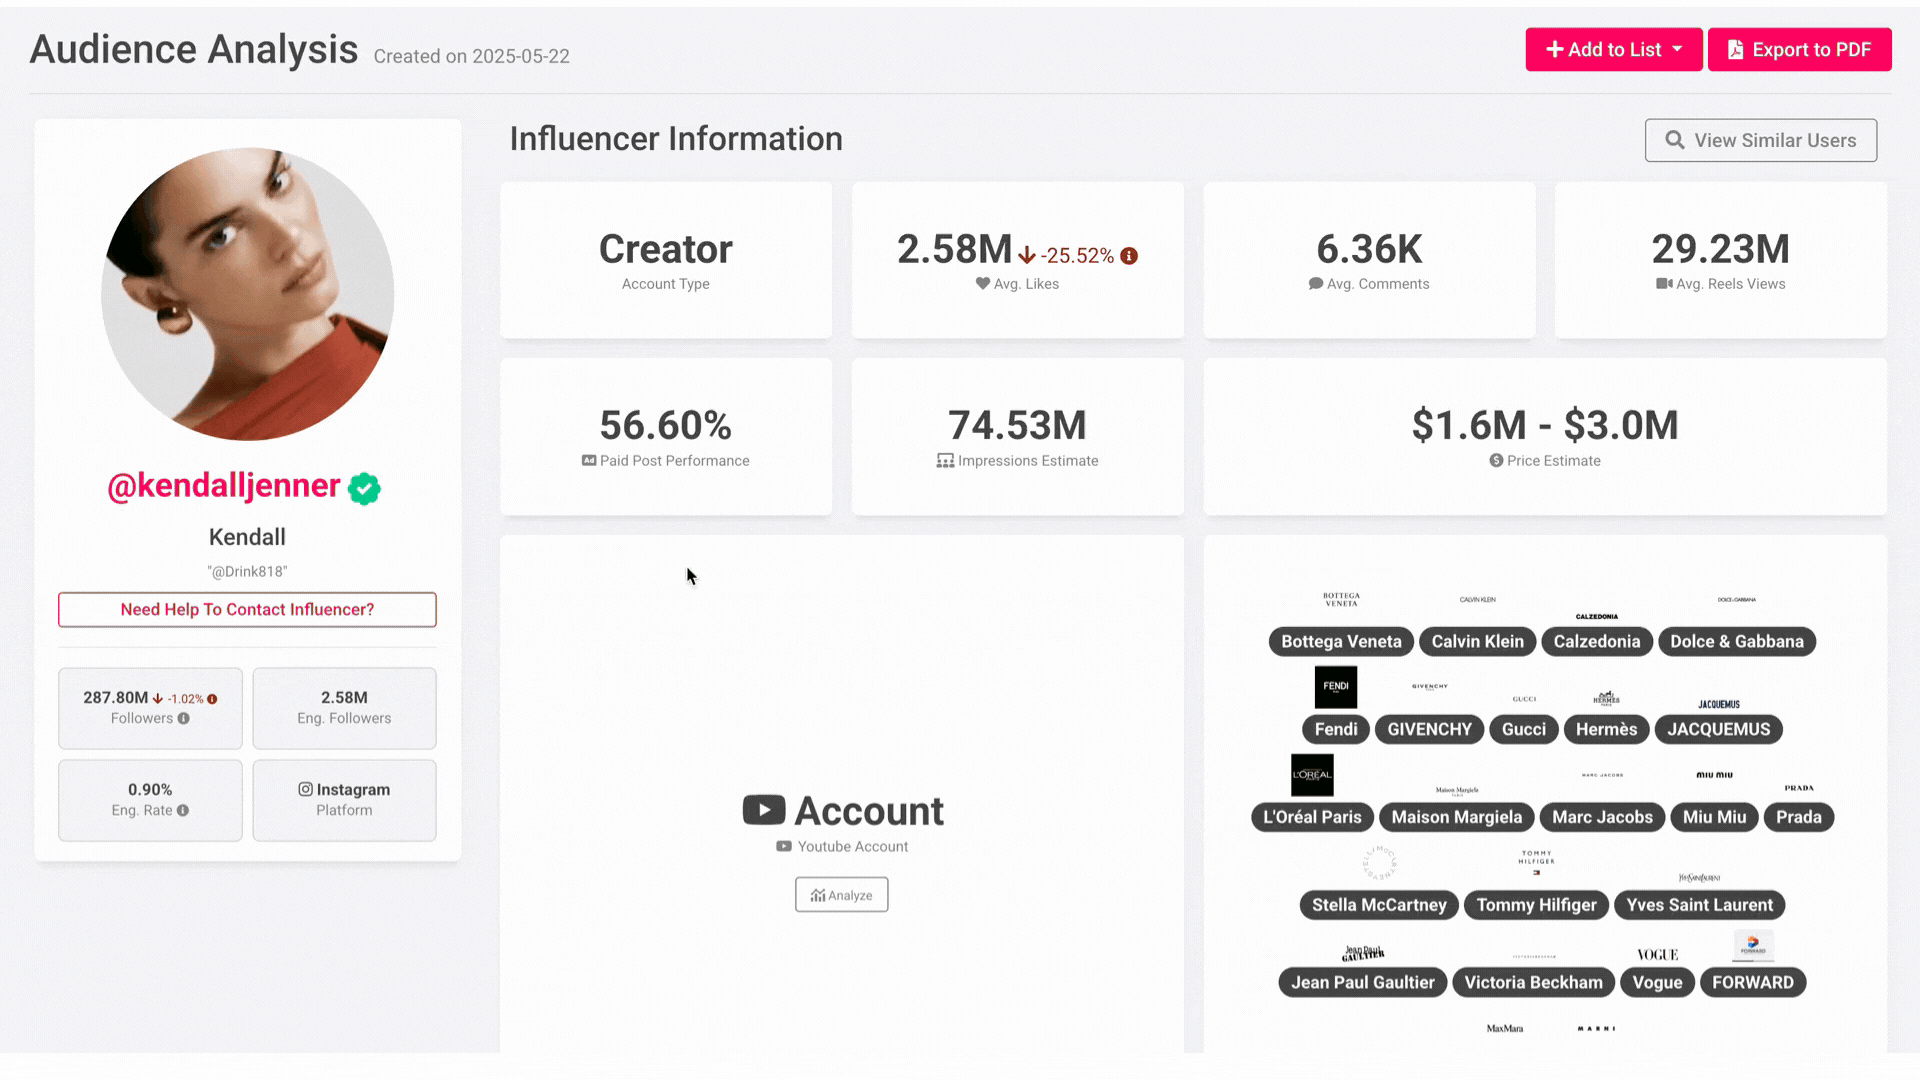Click the video icon by Avg. Reels Views
This screenshot has width=1920, height=1080.
(1664, 284)
